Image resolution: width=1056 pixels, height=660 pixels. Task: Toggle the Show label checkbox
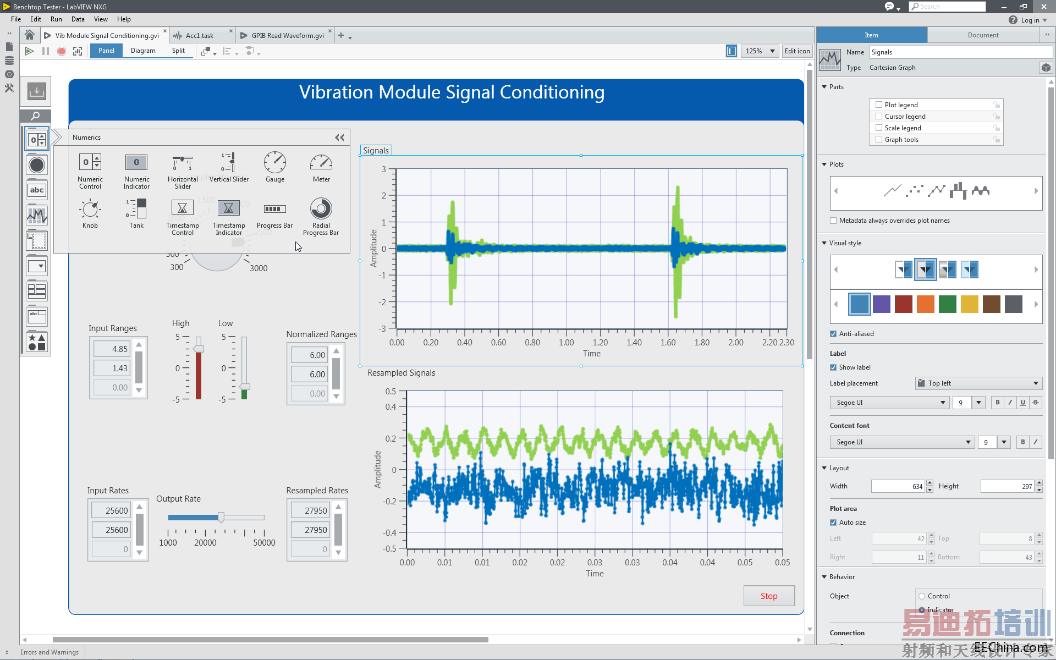[x=834, y=367]
